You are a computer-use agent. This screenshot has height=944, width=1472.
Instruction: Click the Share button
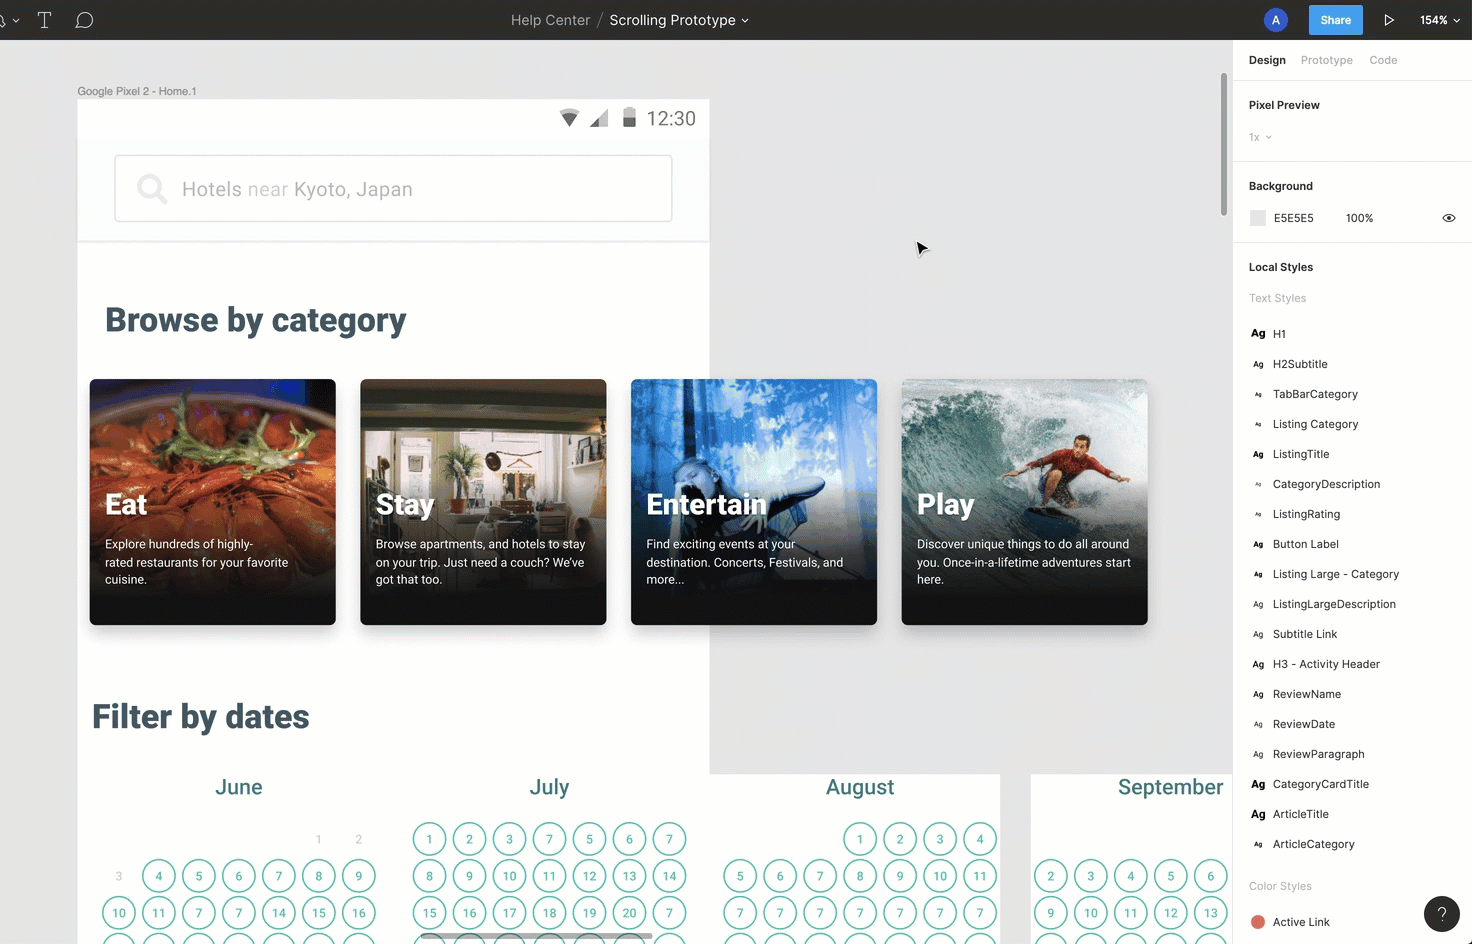click(x=1335, y=19)
